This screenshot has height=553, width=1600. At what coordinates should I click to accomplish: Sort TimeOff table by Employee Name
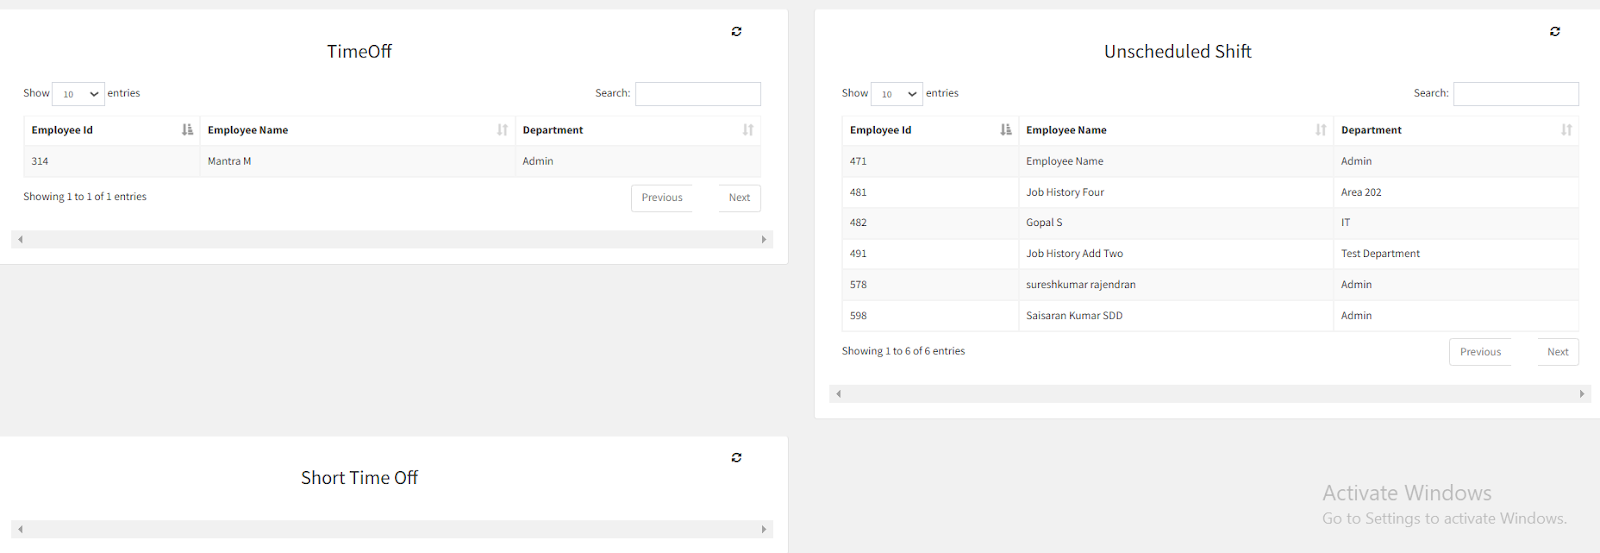(357, 130)
